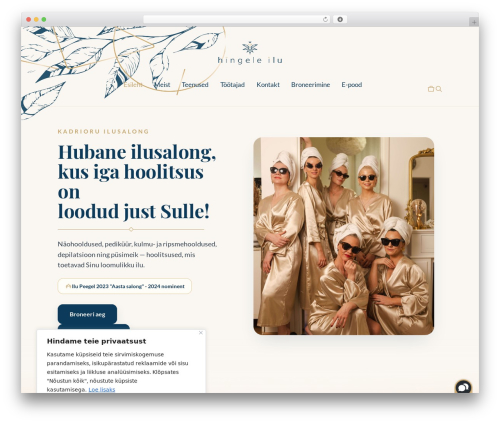Click the green fullscreen window button
The image size is (500, 423).
tap(44, 20)
